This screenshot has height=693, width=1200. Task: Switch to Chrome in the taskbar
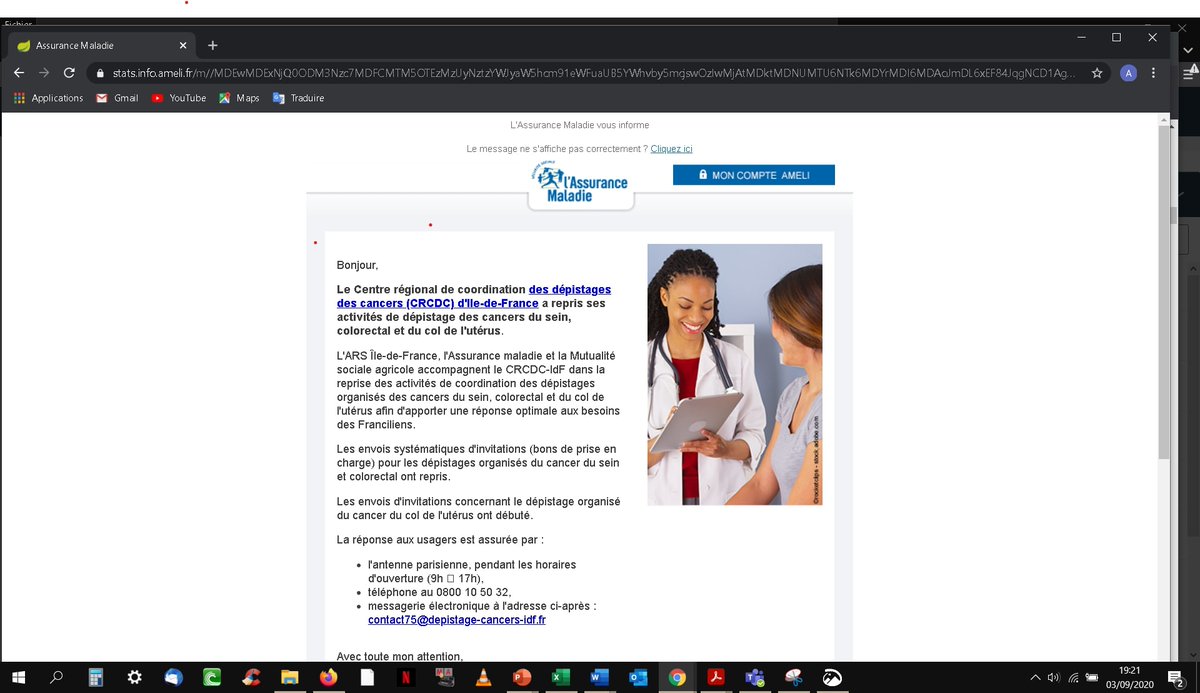click(677, 677)
